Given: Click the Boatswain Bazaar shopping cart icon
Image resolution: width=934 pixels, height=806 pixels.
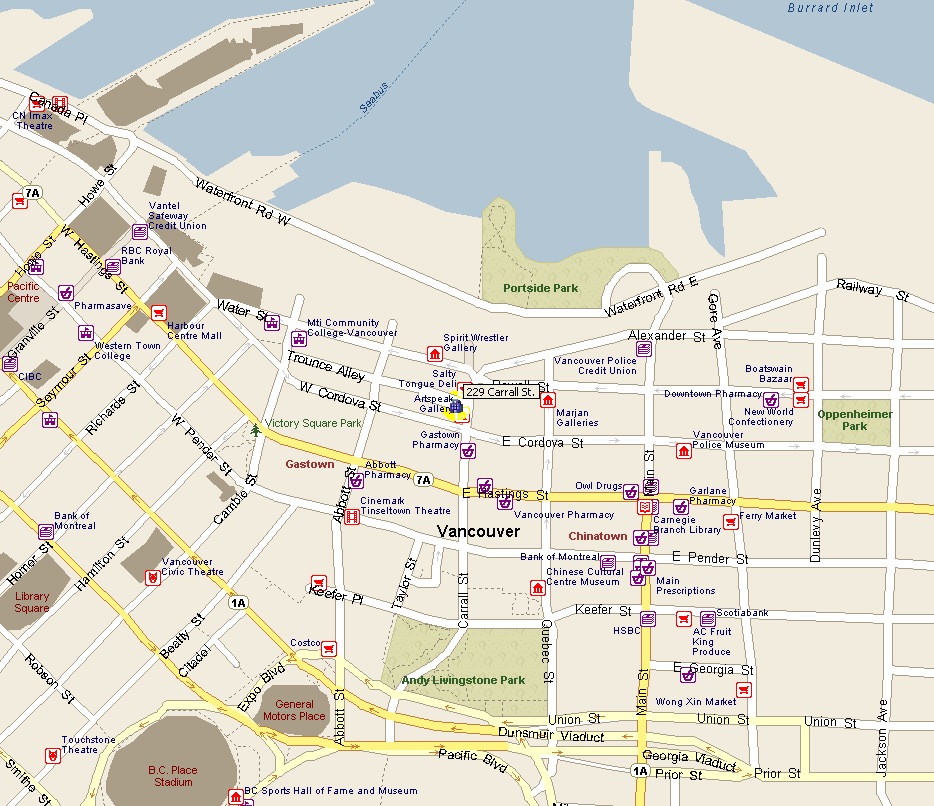Looking at the screenshot, I should [801, 384].
